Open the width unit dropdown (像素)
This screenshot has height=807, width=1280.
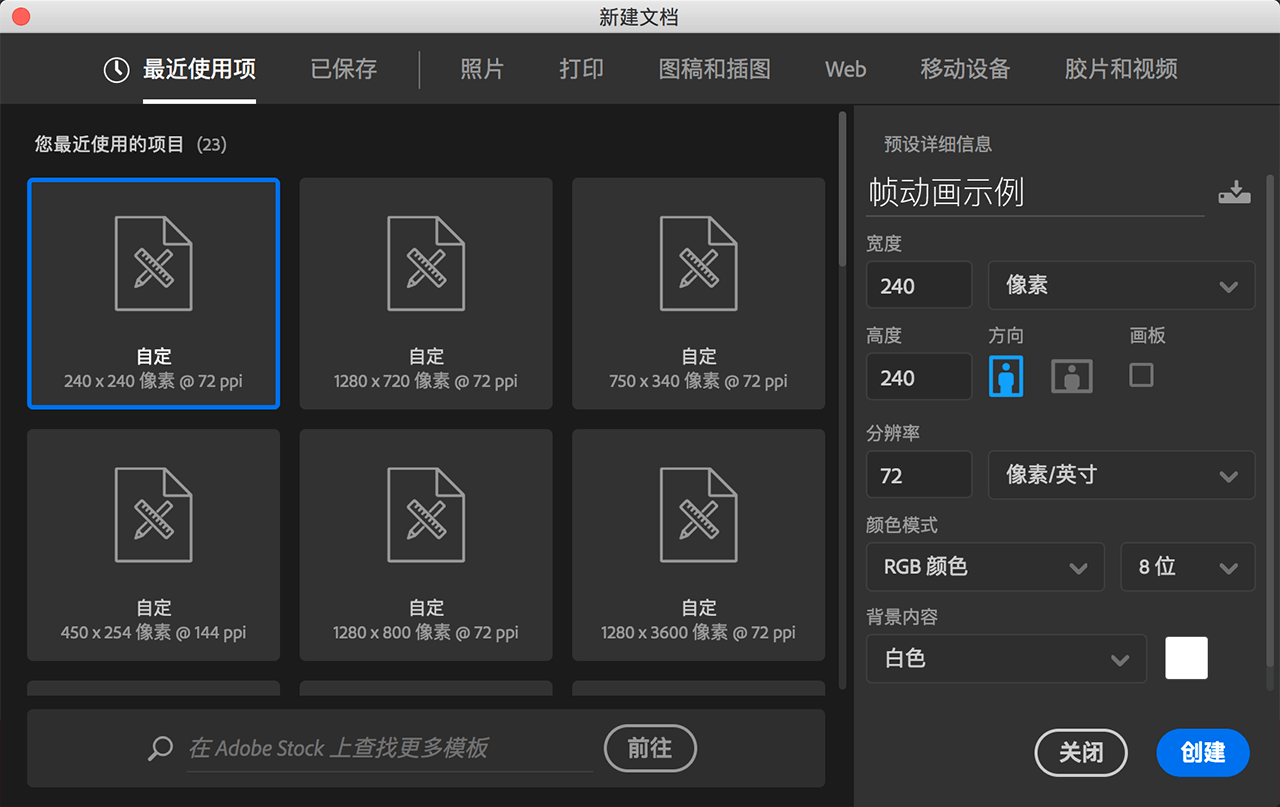click(1121, 285)
